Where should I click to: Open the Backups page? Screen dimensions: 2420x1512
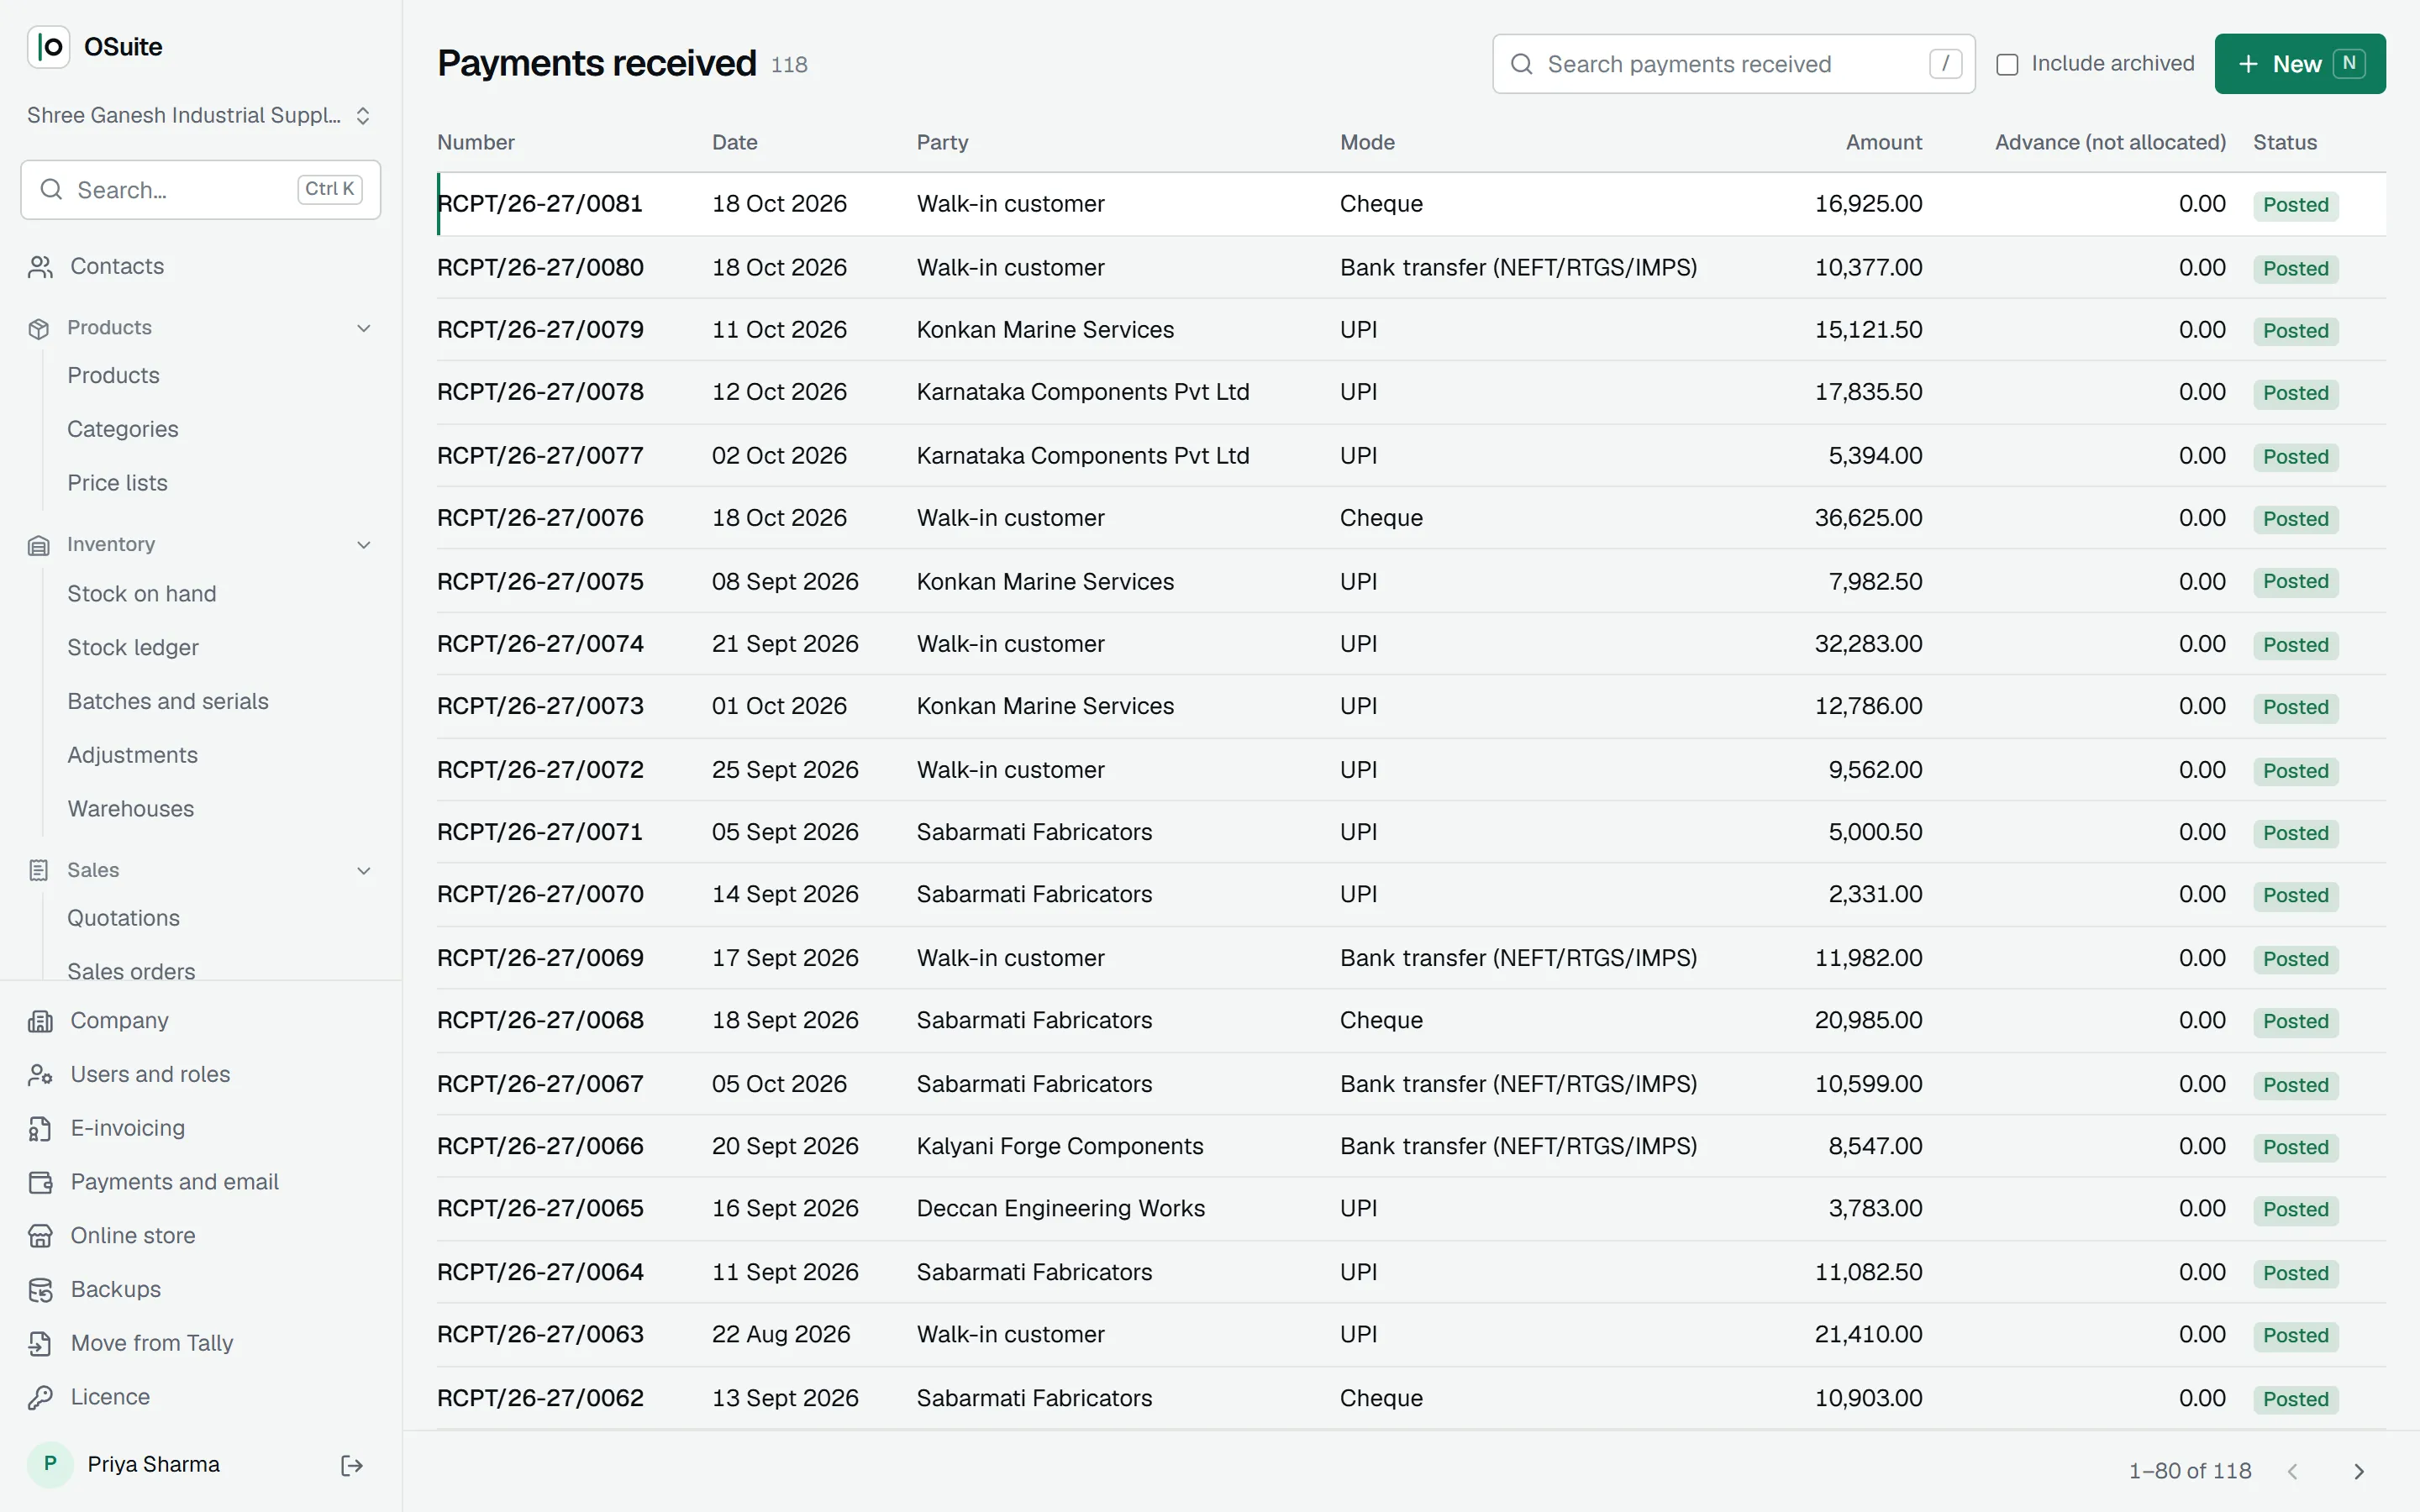pos(116,1289)
